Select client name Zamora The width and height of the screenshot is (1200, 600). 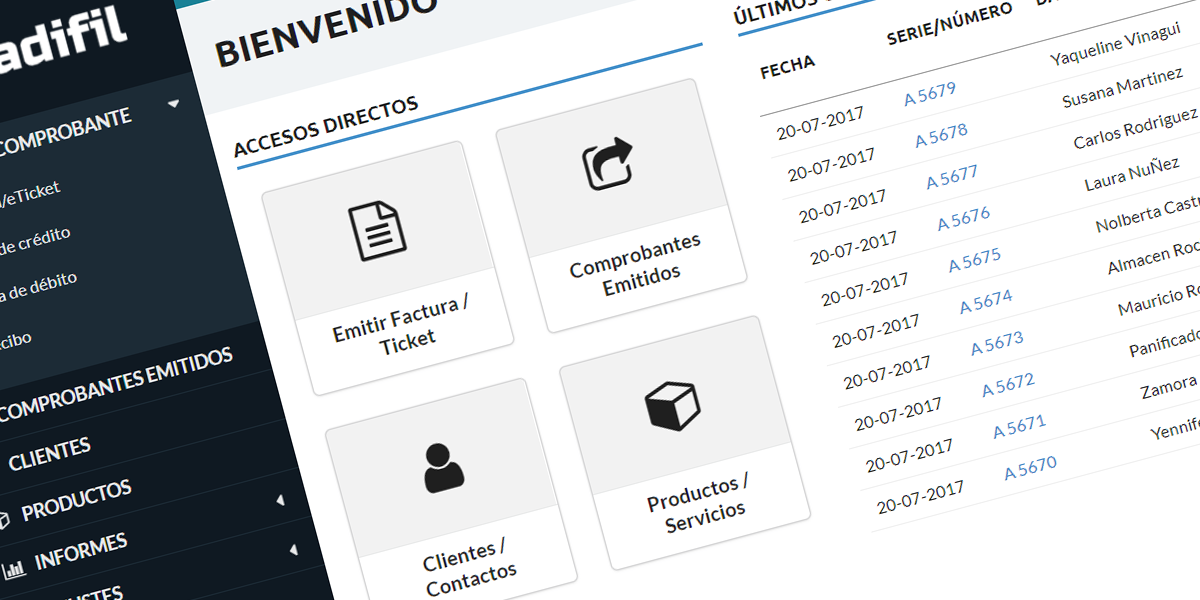pyautogui.click(x=1169, y=386)
